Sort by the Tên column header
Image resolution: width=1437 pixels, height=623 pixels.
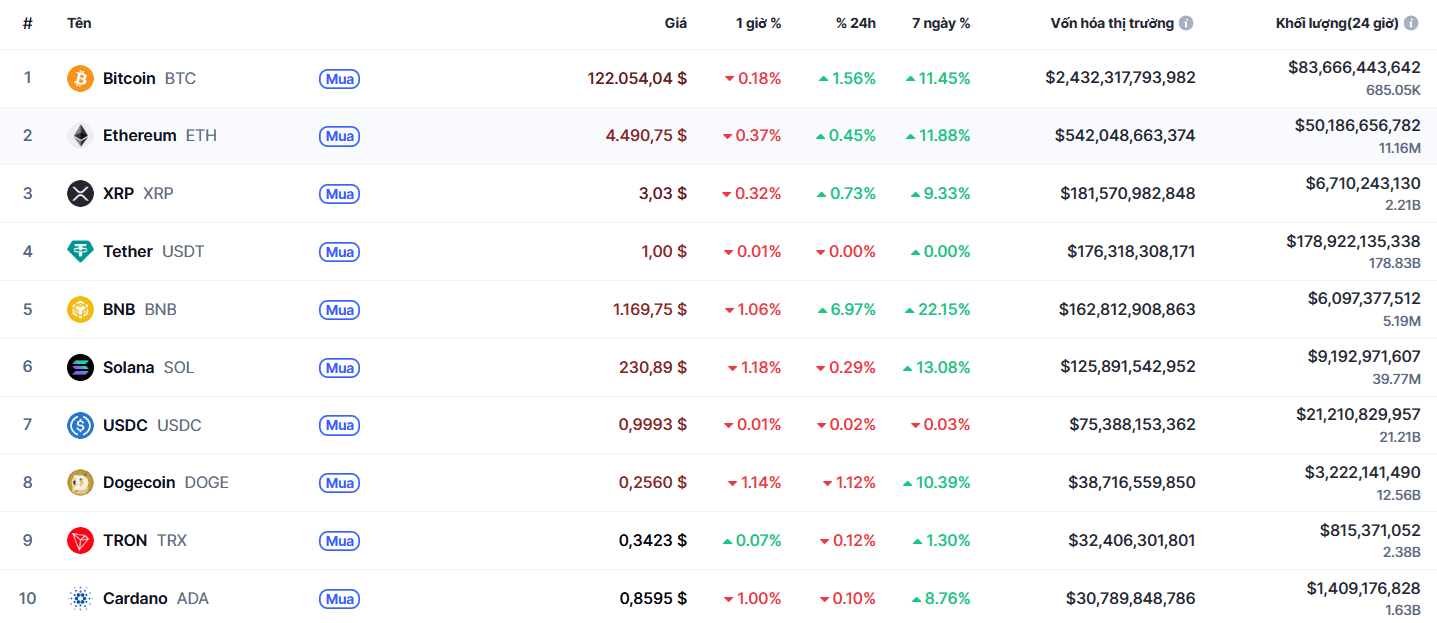tap(79, 23)
